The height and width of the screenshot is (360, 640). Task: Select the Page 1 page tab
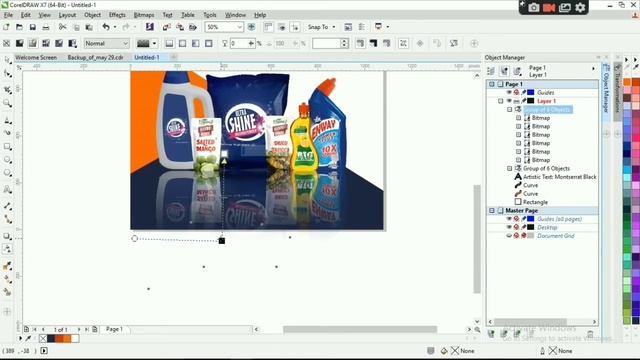coord(114,329)
